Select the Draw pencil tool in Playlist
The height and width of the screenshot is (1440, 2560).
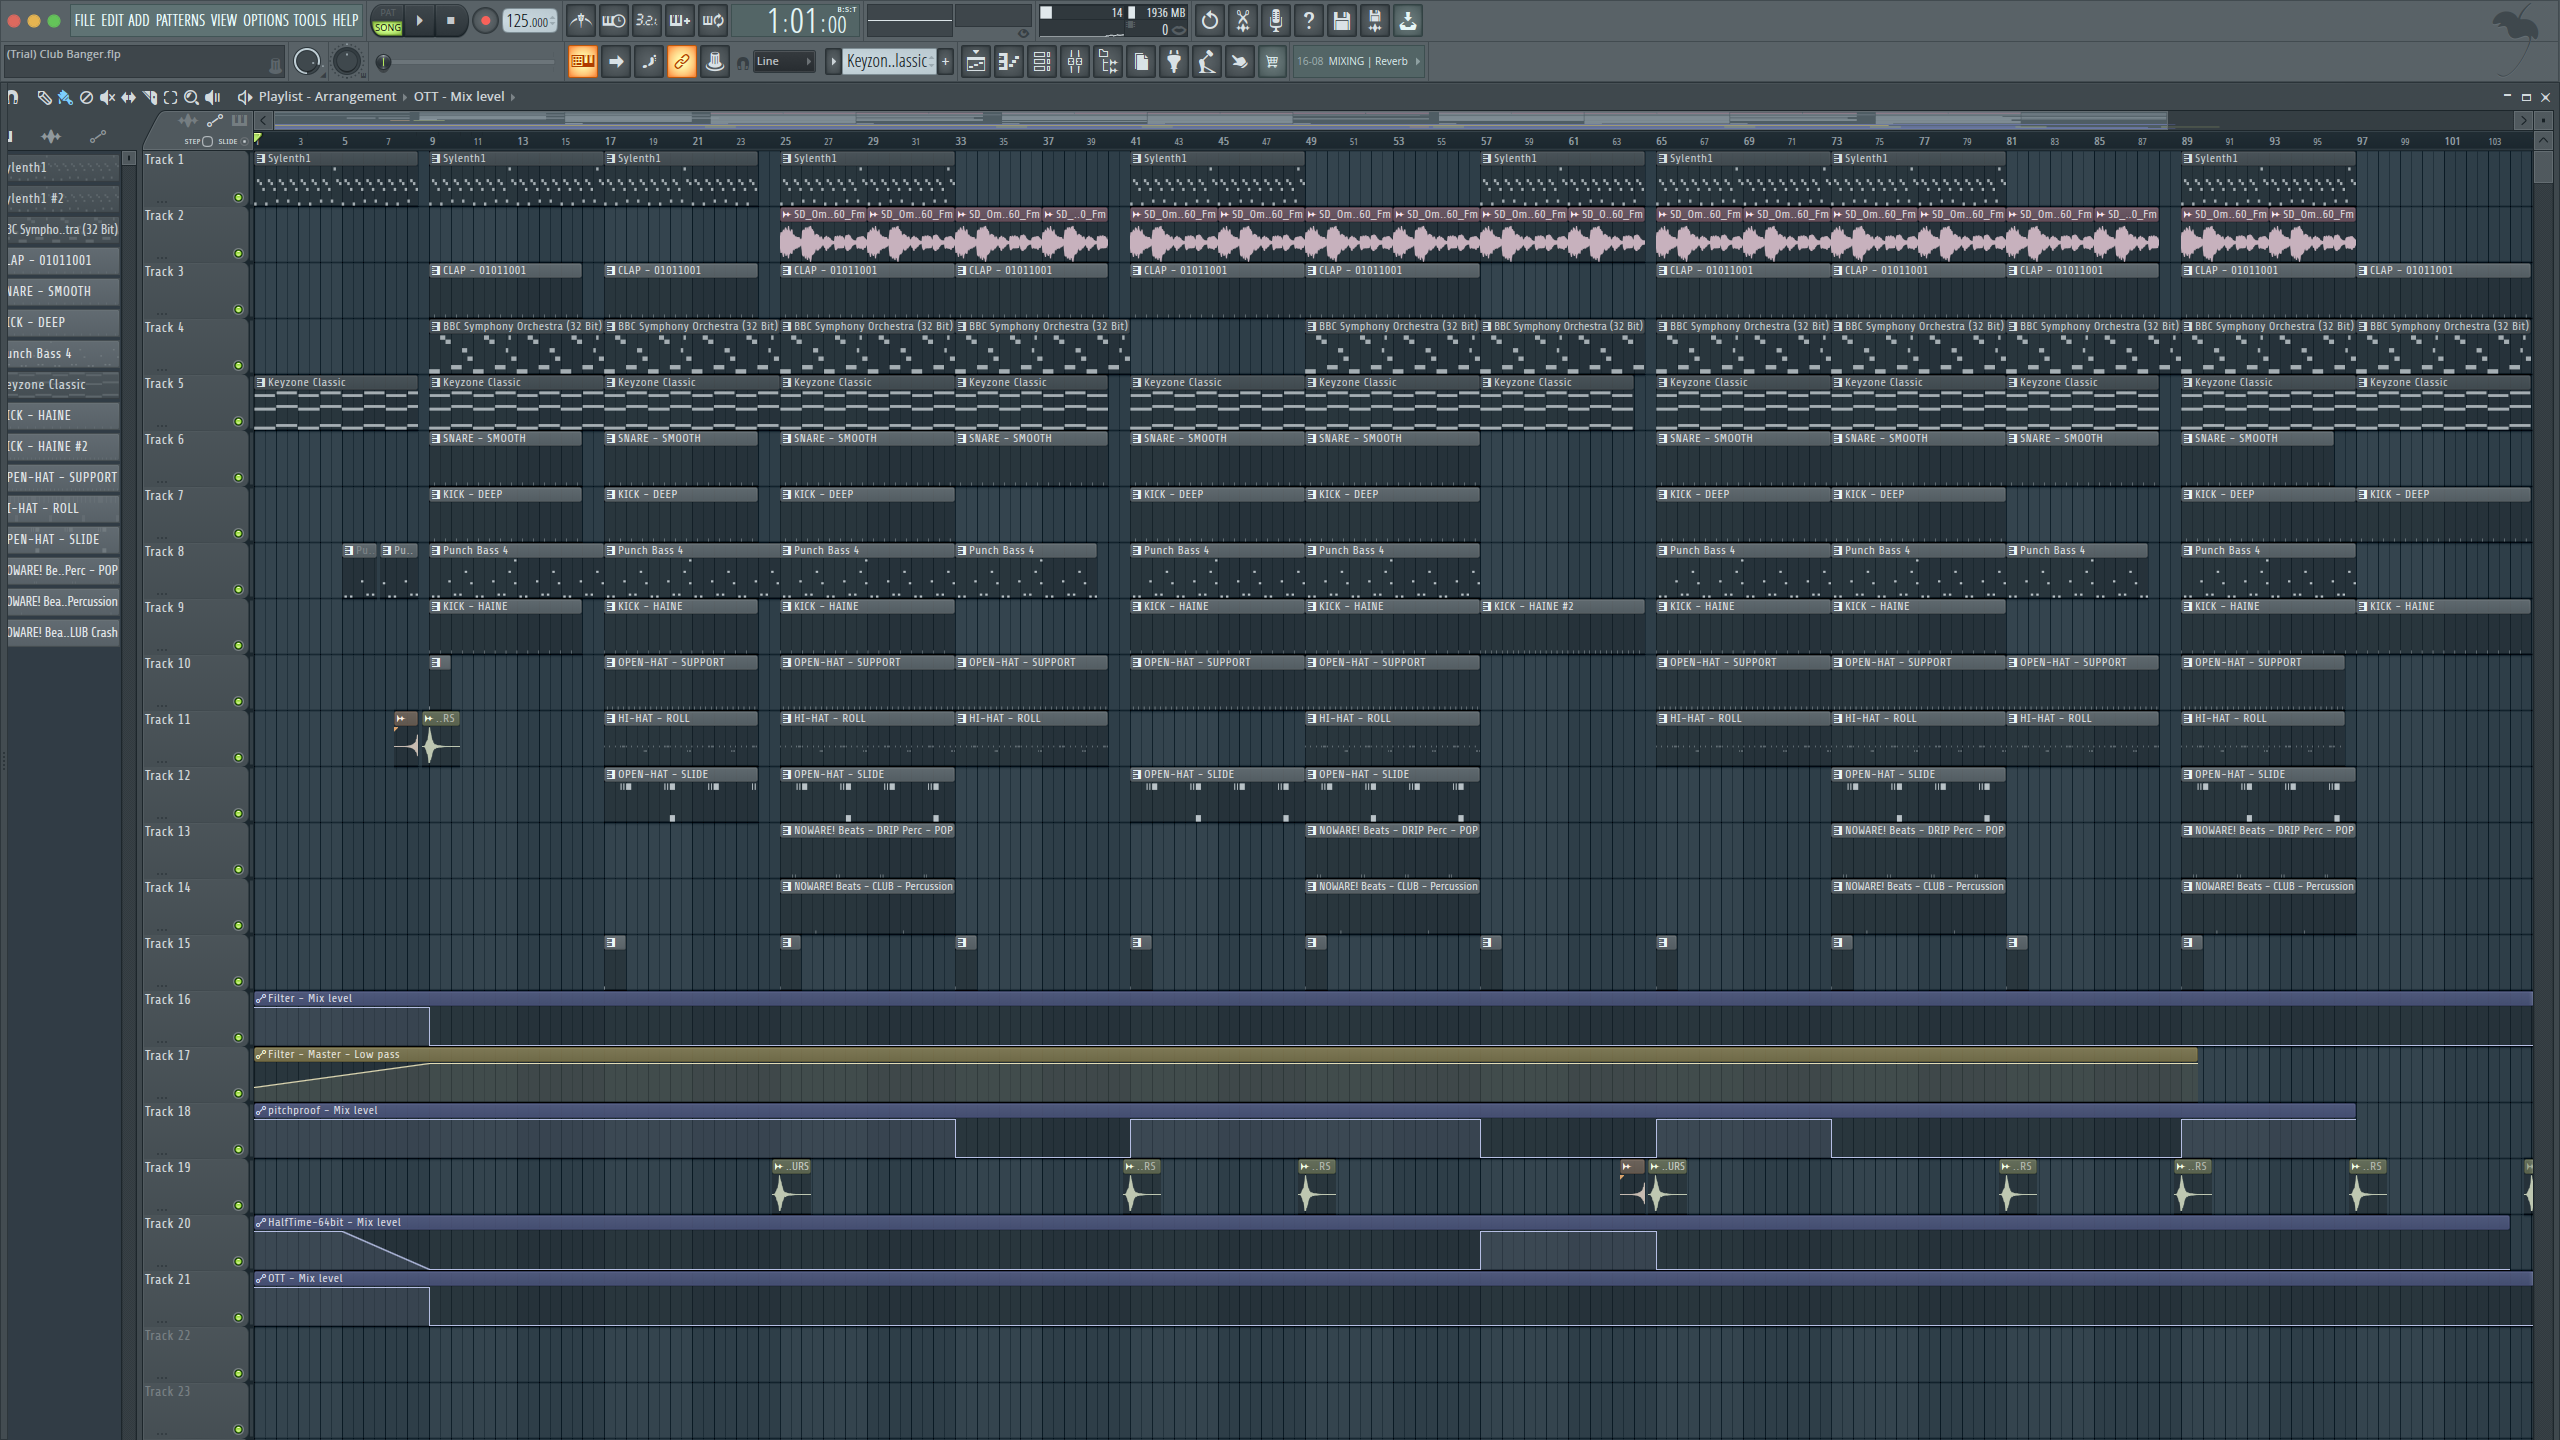(44, 97)
